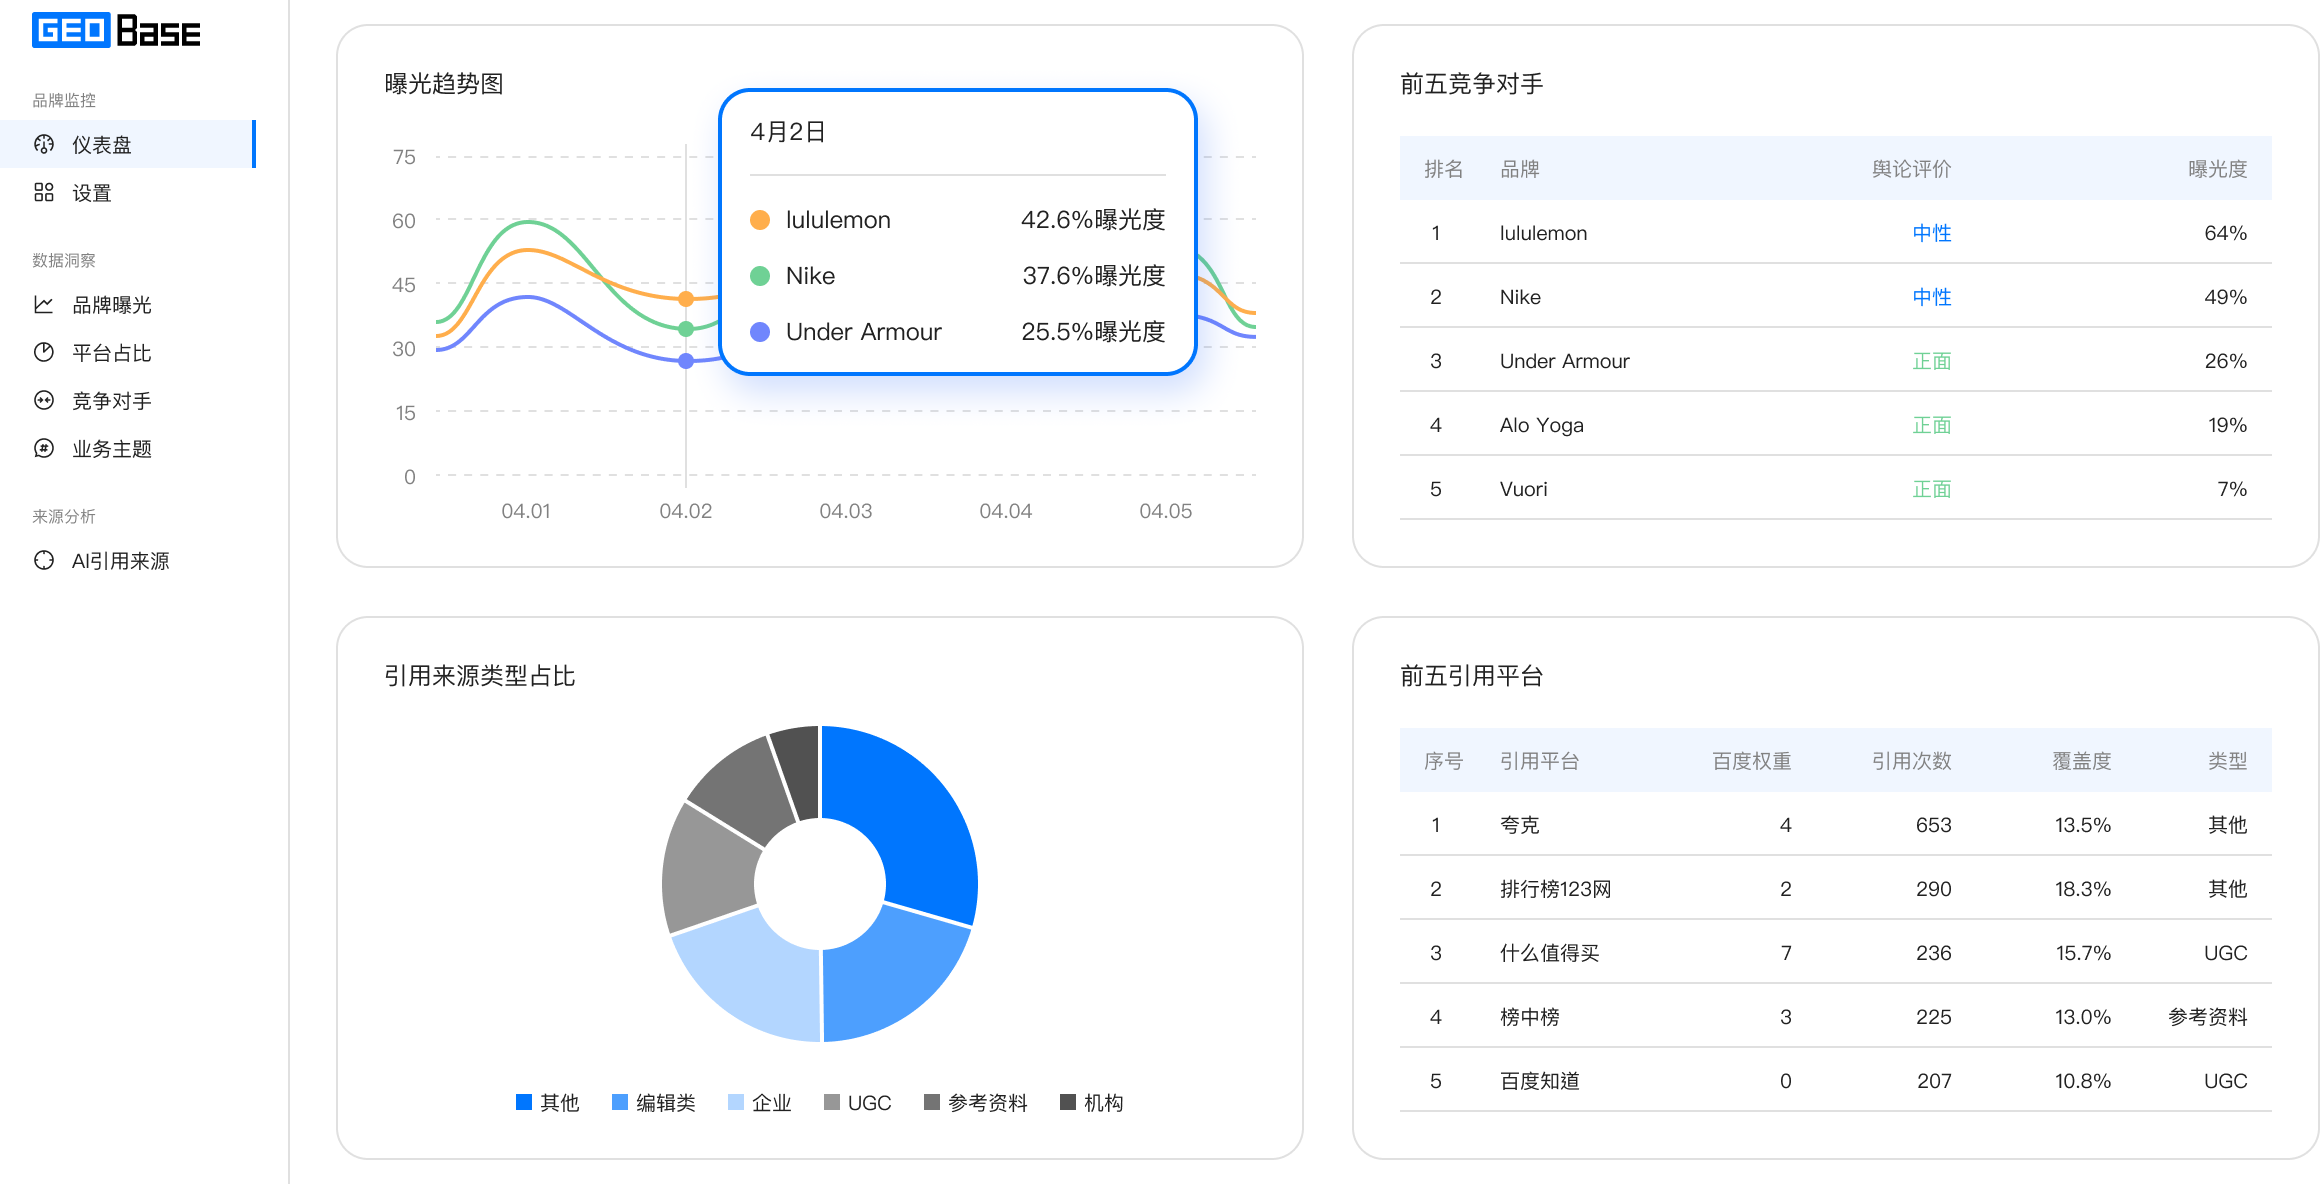Click the 04.04 axis label

(x=1006, y=511)
